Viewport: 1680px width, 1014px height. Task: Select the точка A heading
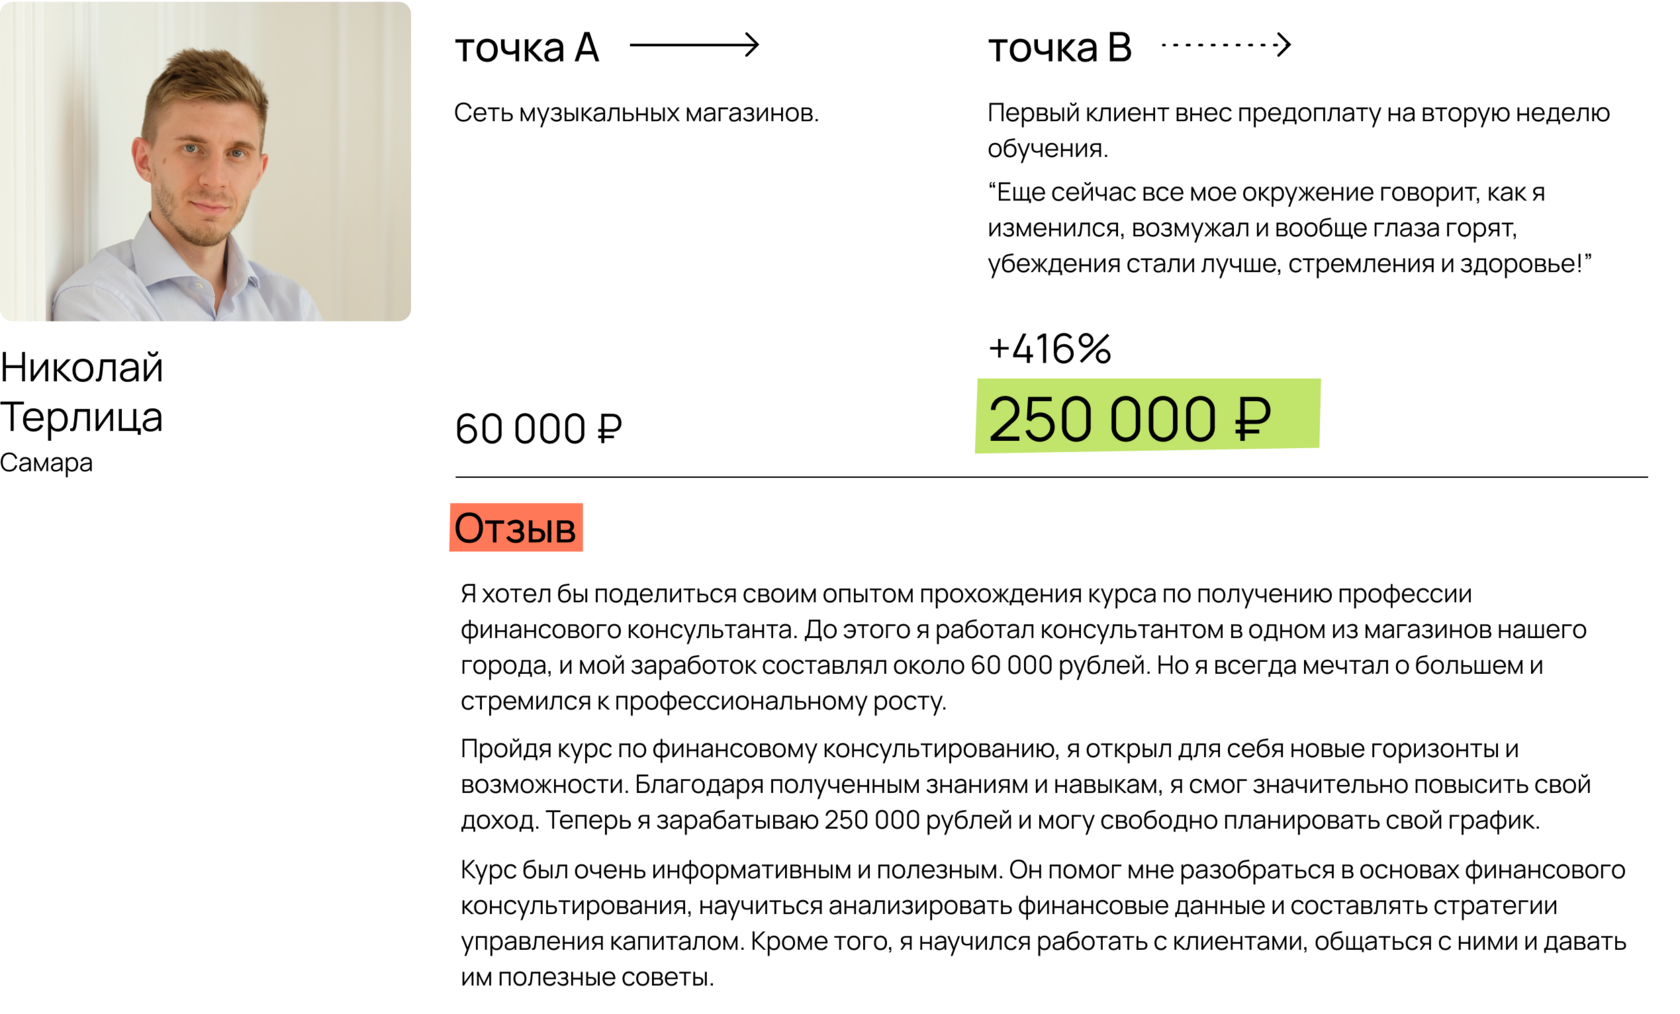point(527,48)
